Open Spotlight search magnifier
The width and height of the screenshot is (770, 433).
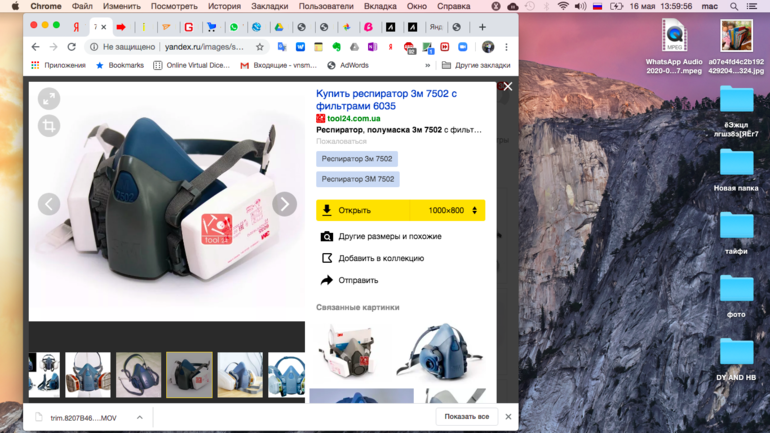pos(734,6)
